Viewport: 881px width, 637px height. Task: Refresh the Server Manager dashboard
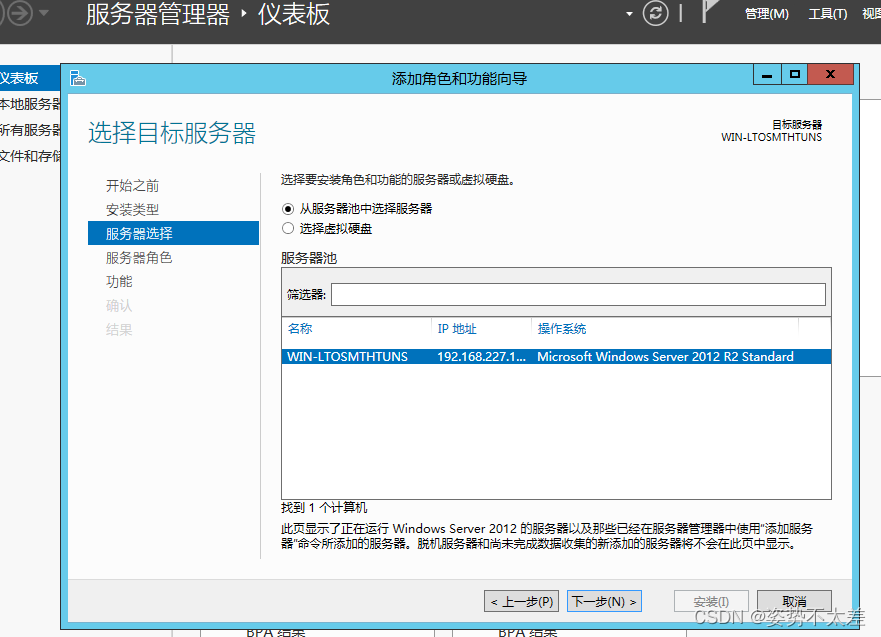tap(656, 13)
